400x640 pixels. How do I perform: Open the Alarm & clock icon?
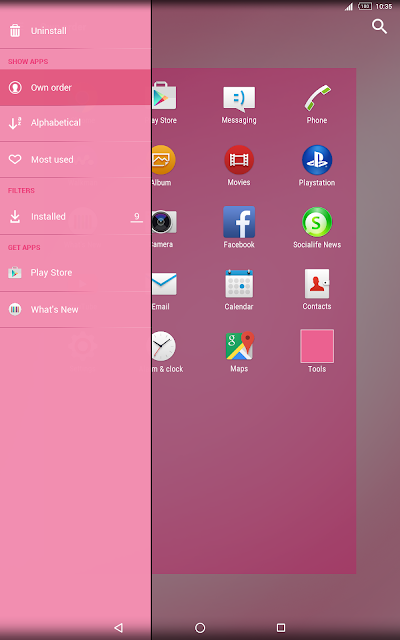point(164,346)
